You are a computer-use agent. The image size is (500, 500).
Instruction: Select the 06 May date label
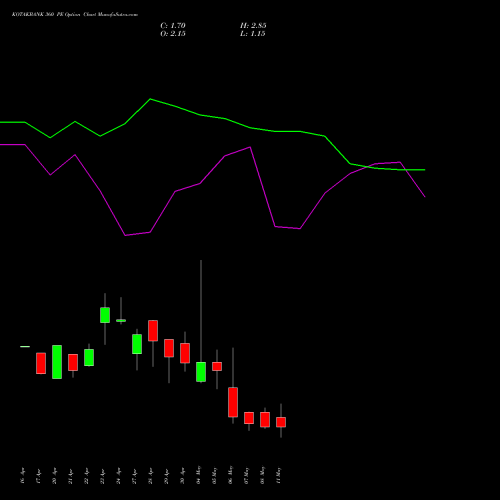[230, 475]
